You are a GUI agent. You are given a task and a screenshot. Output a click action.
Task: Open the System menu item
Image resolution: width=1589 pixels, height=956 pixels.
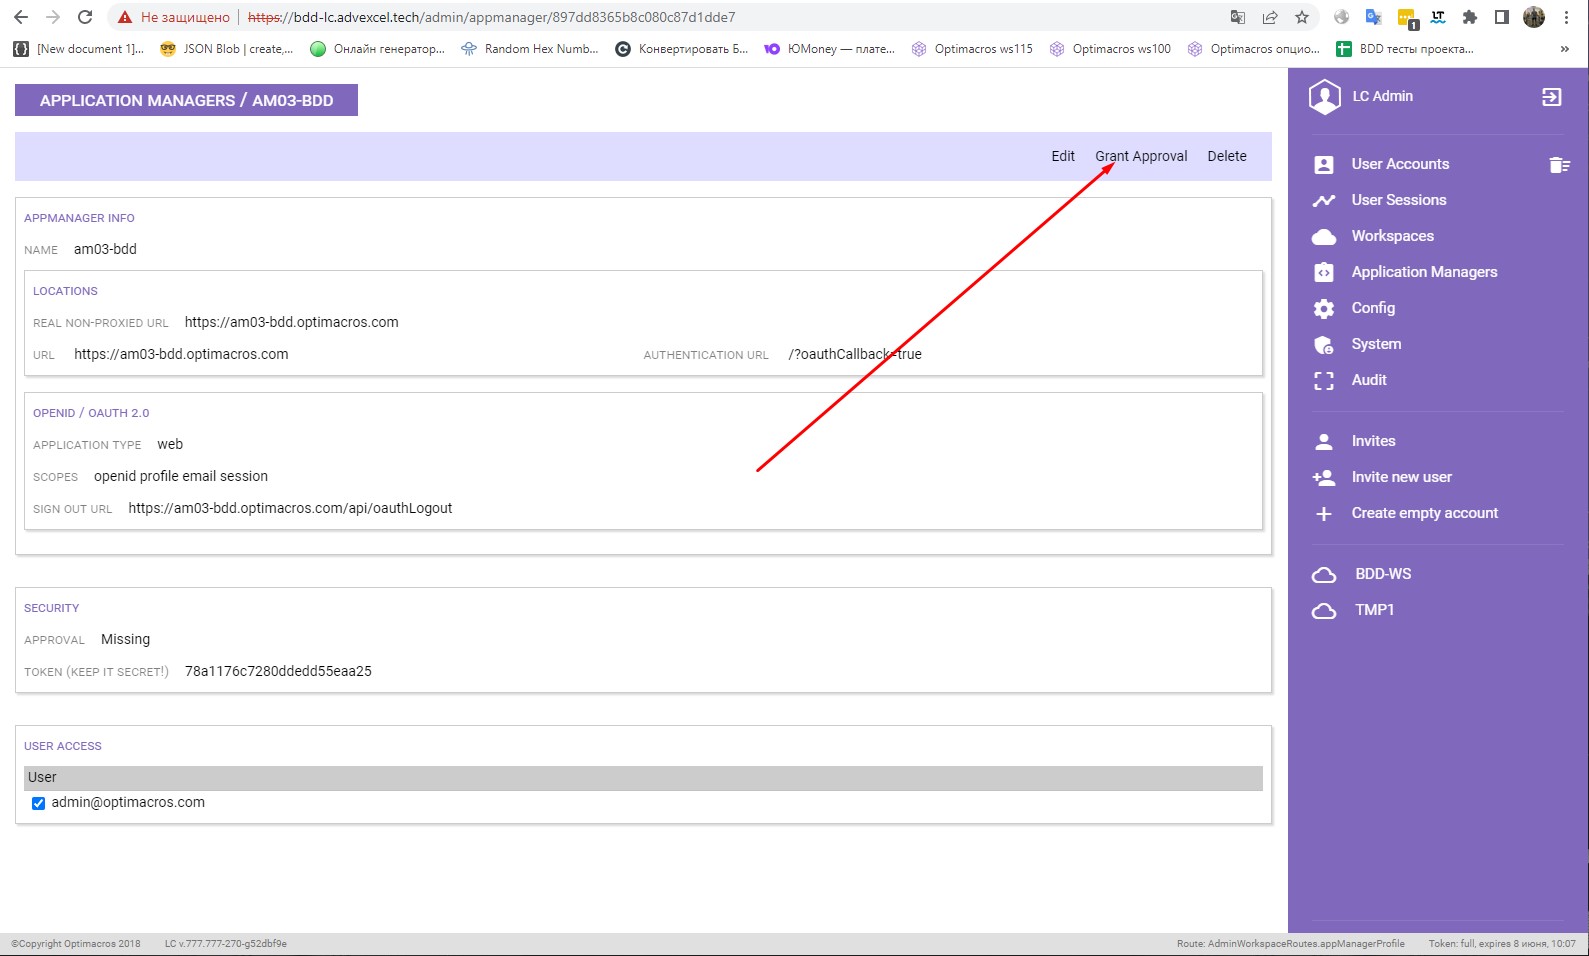point(1376,344)
